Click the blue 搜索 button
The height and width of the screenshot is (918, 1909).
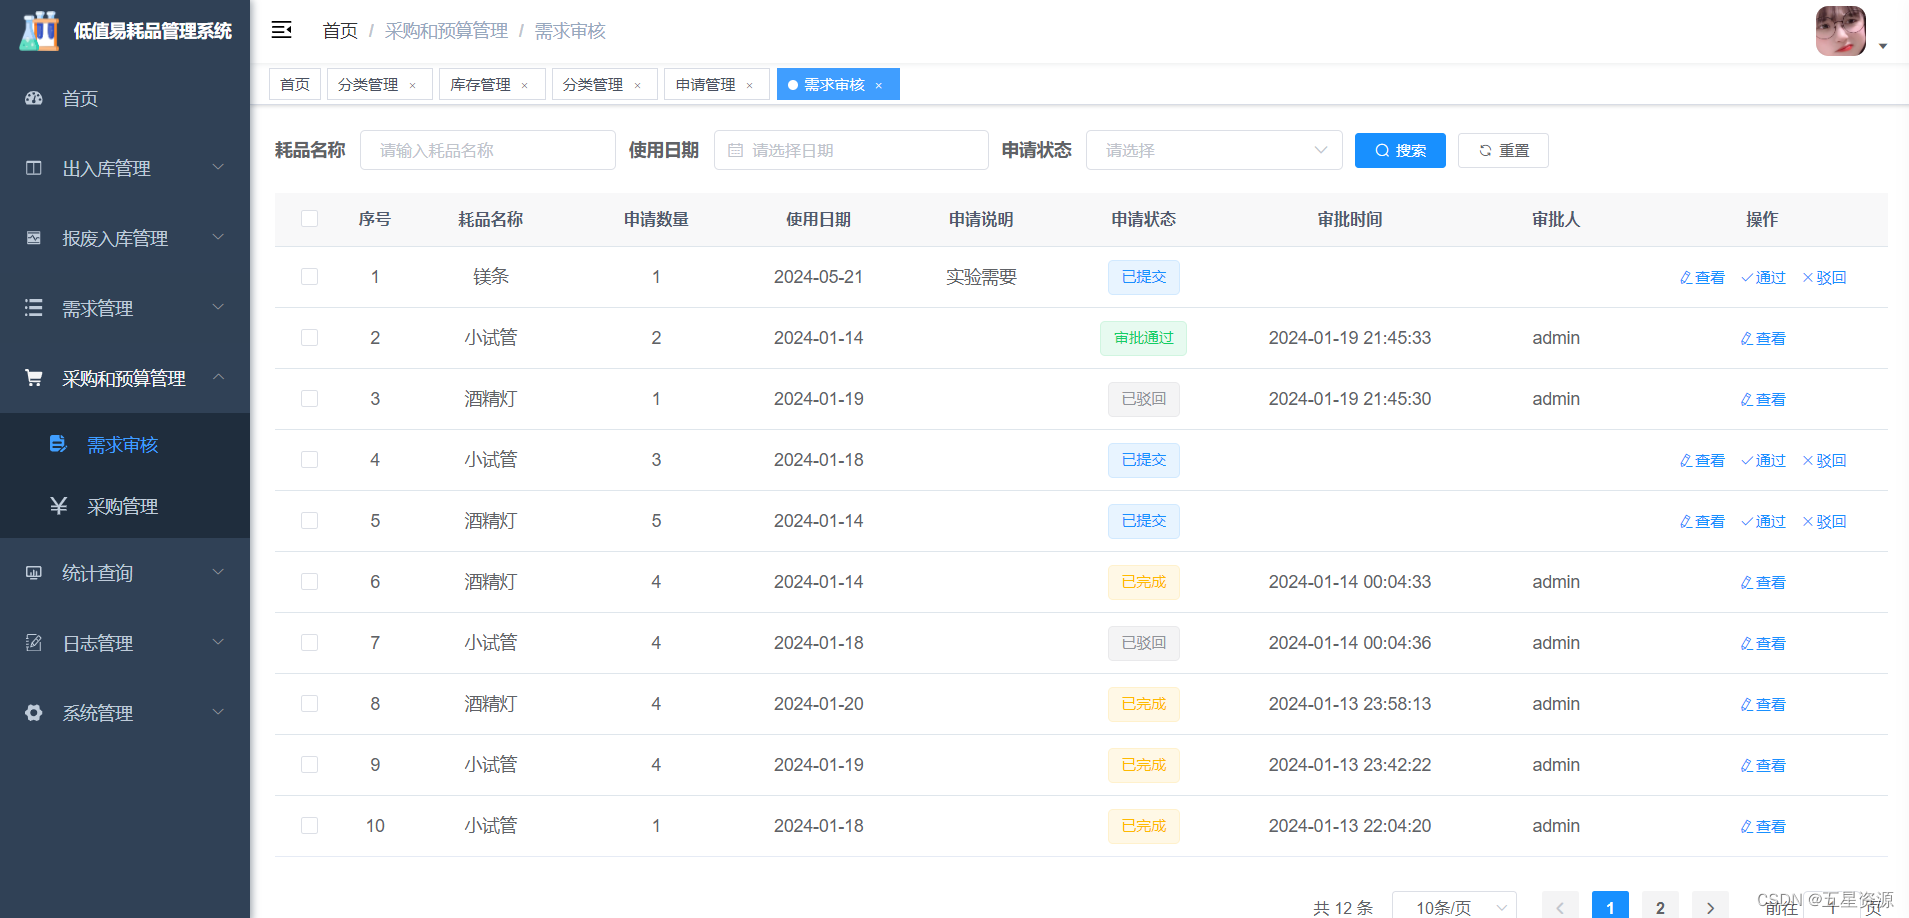(x=1400, y=150)
